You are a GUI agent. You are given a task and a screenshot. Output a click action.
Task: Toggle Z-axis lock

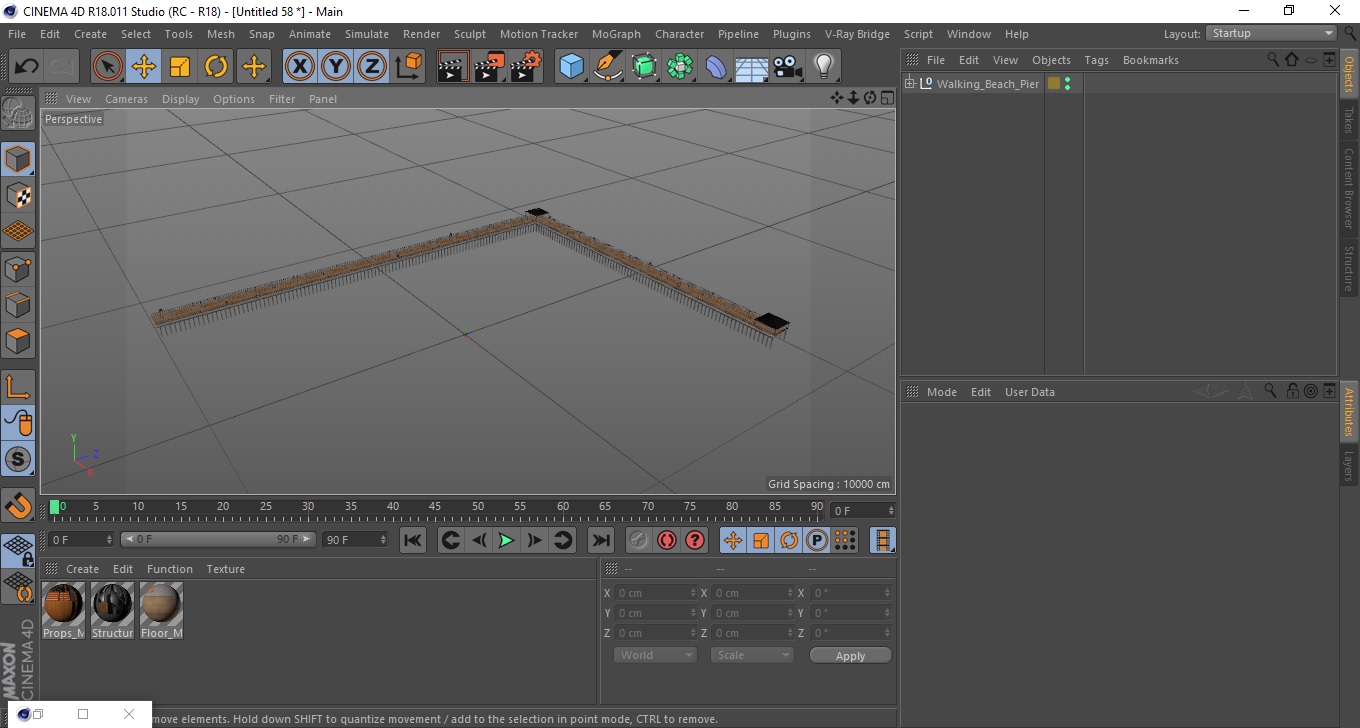(372, 67)
